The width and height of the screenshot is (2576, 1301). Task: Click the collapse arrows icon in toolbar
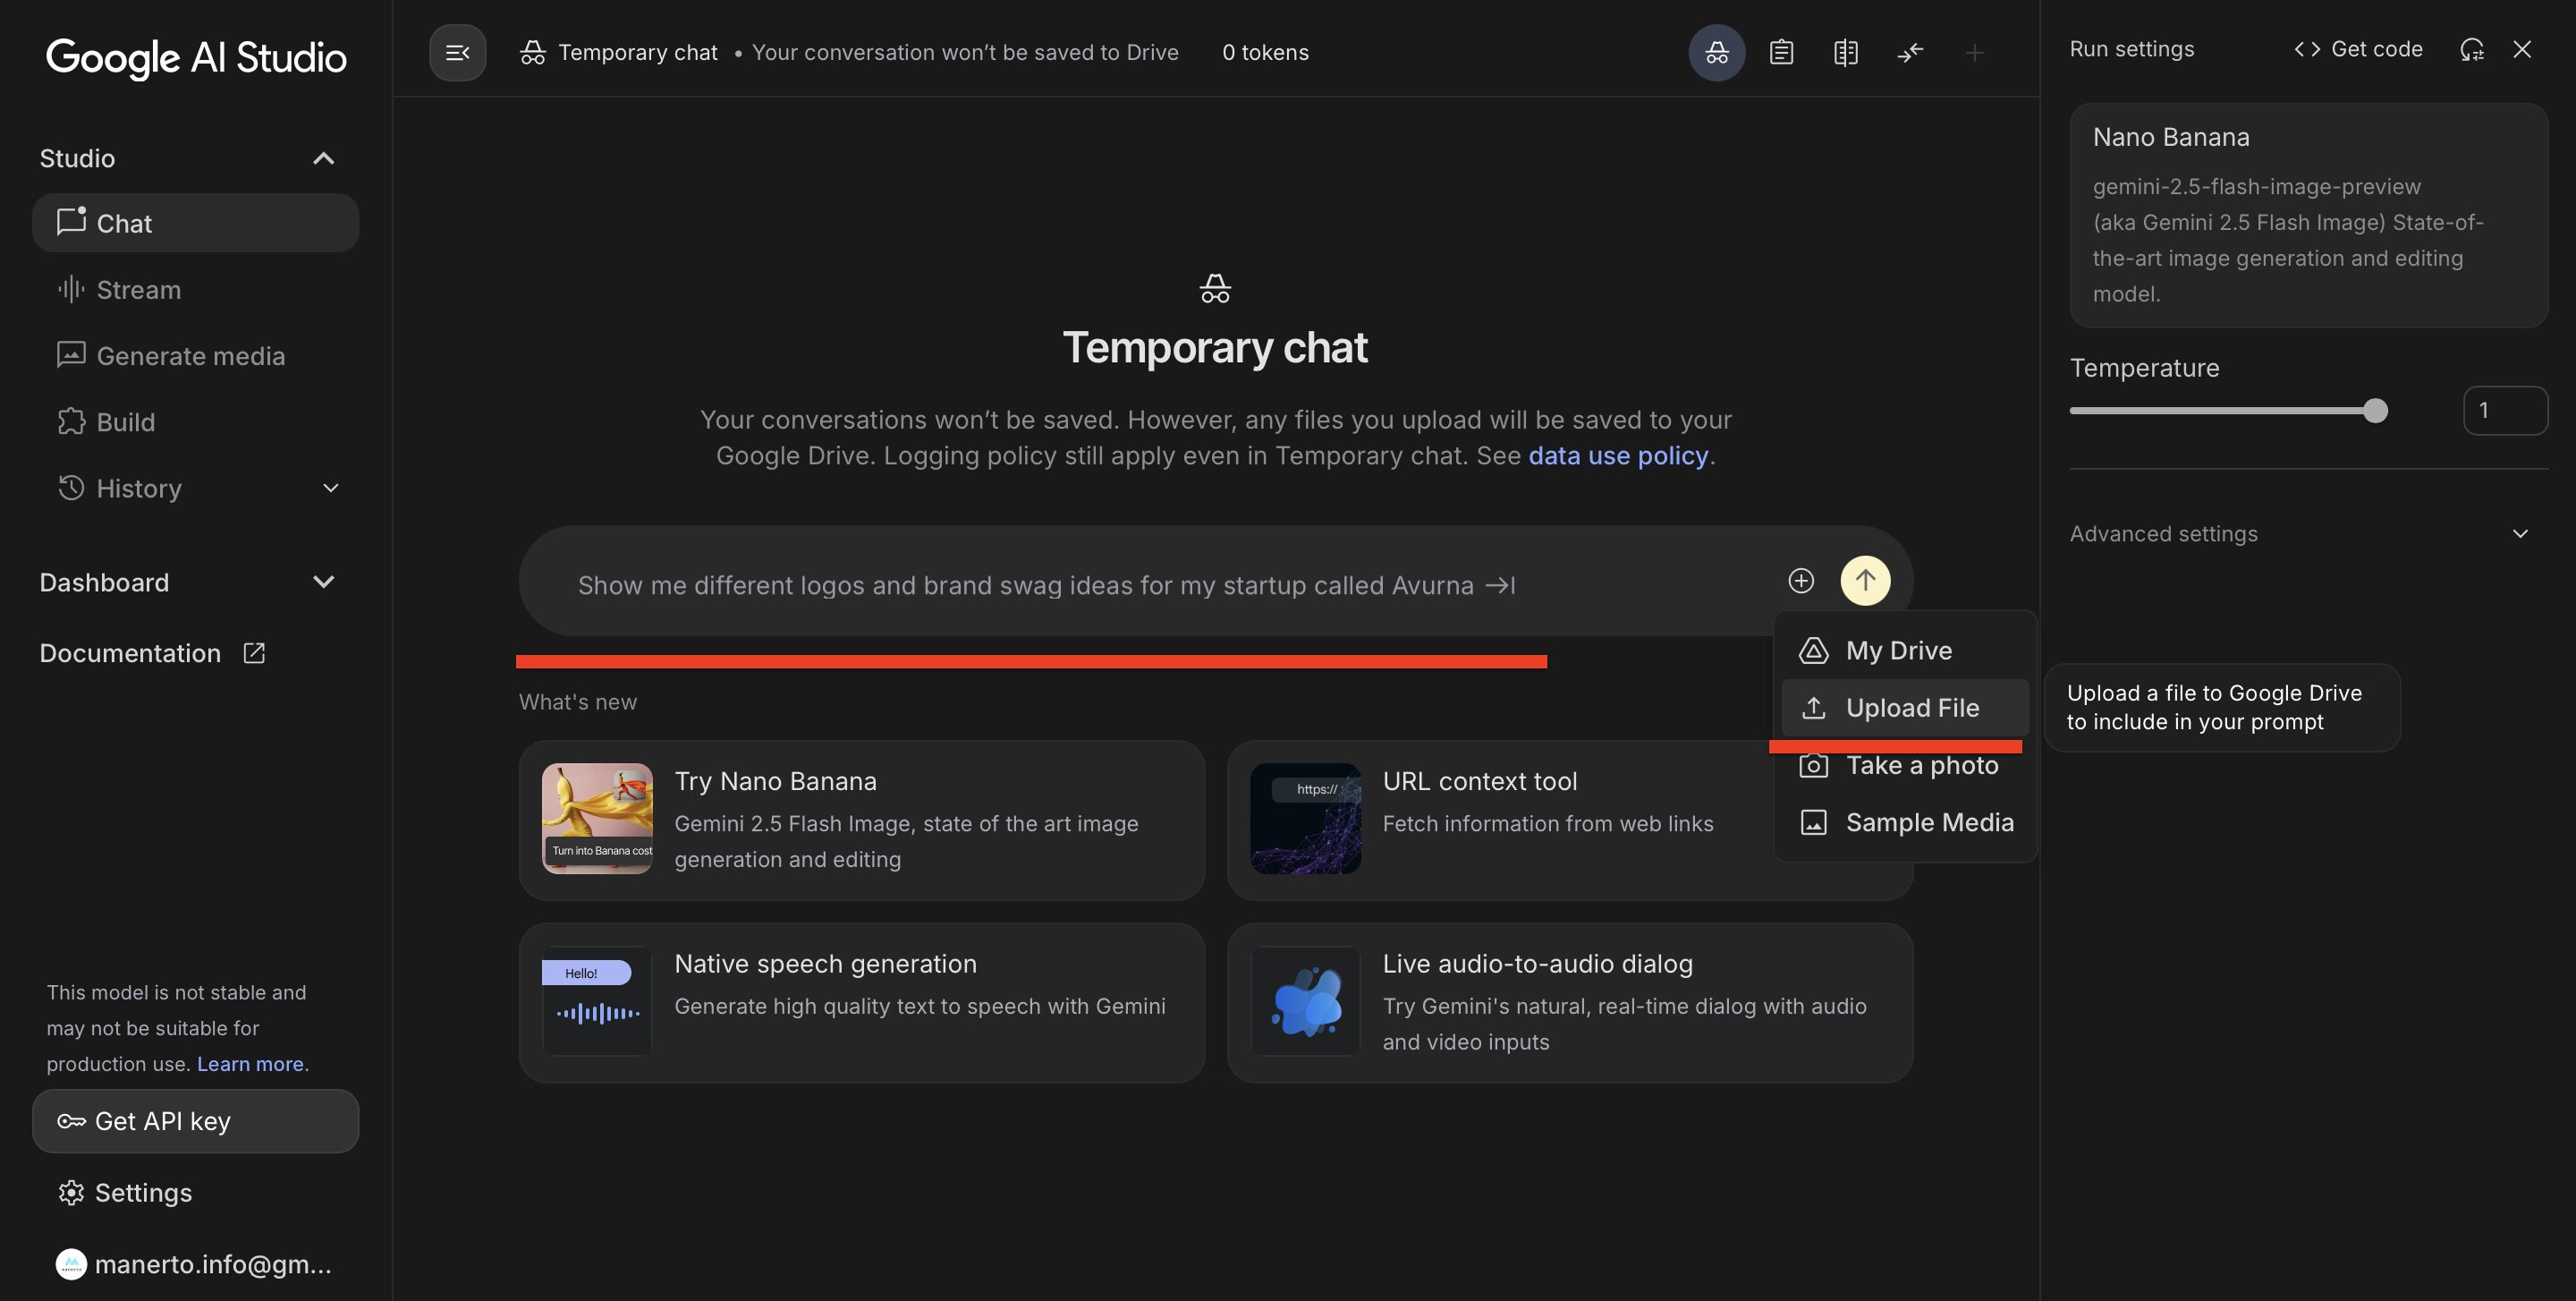click(x=1910, y=52)
